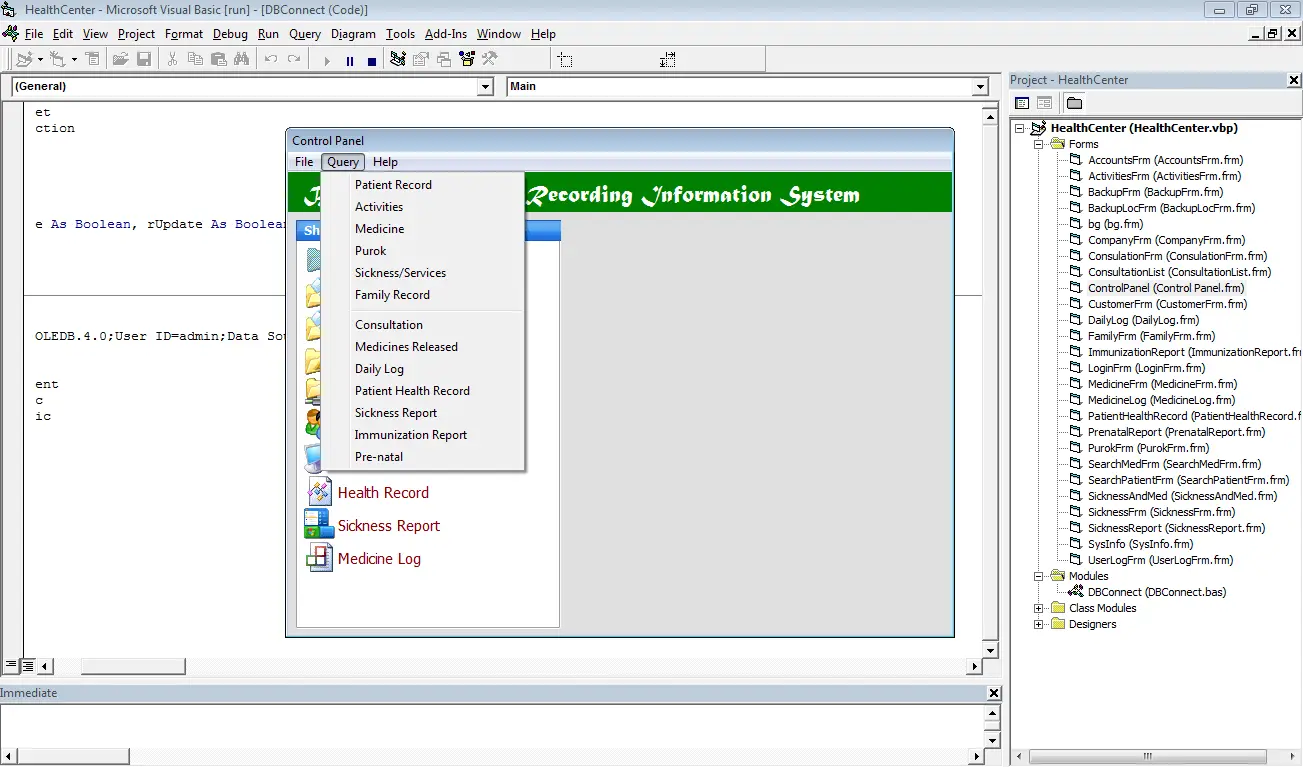The height and width of the screenshot is (767, 1303).
Task: Select AccountsFrm (AccountsFrm.frm) in the project tree
Action: click(1165, 160)
